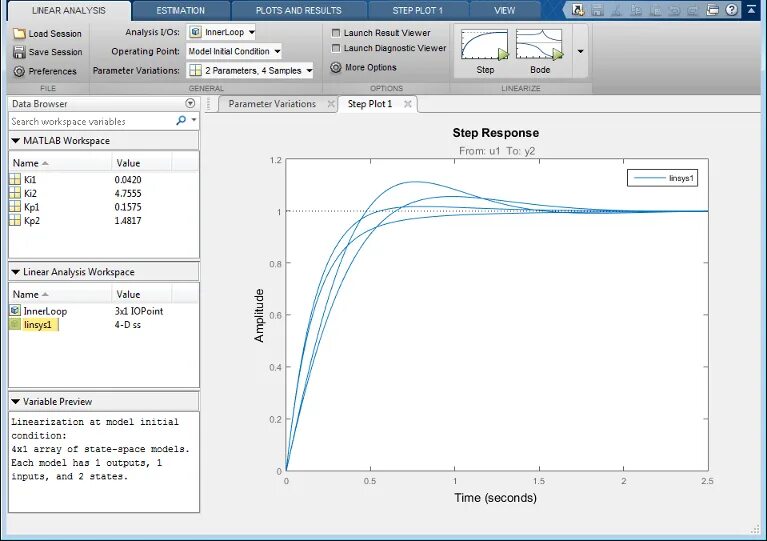
Task: Open the Parameter Variations dropdown
Action: tap(250, 70)
